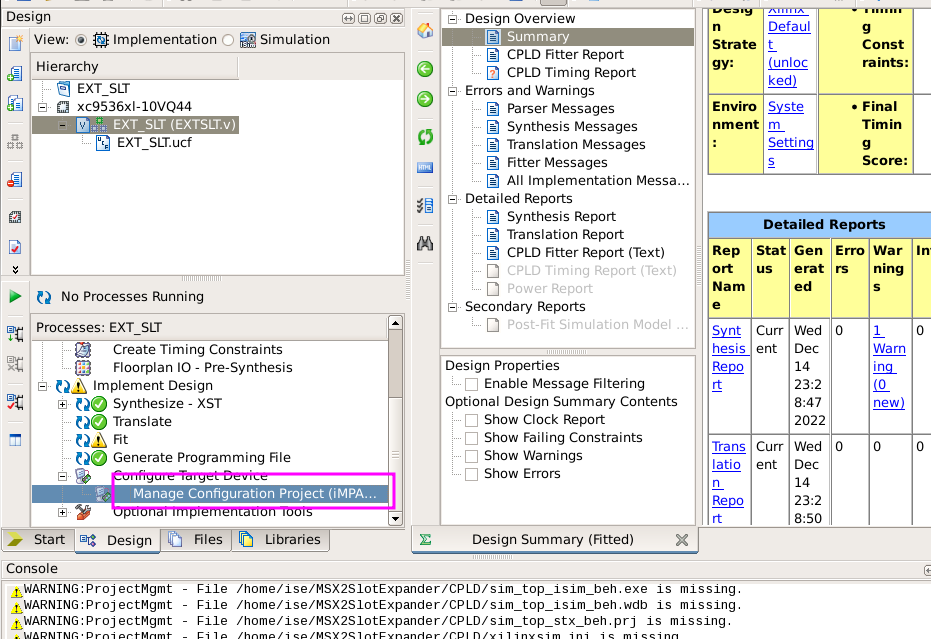Expand Optional Implementation Tools node
The image size is (931, 639).
point(63,513)
